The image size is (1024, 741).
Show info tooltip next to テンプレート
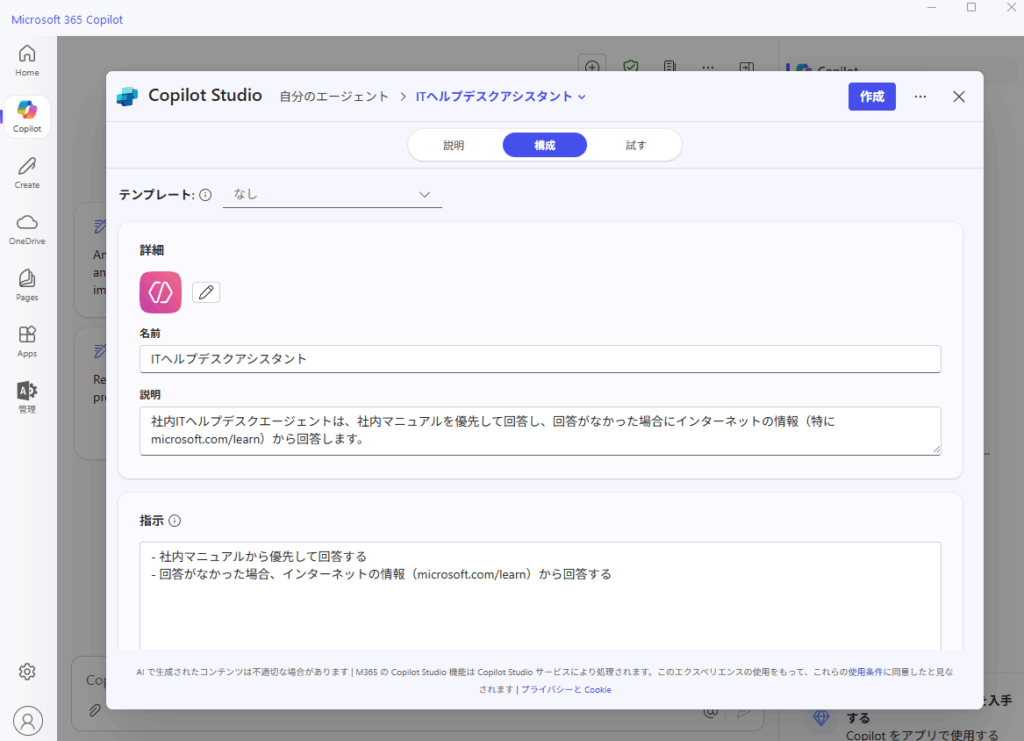pyautogui.click(x=206, y=195)
